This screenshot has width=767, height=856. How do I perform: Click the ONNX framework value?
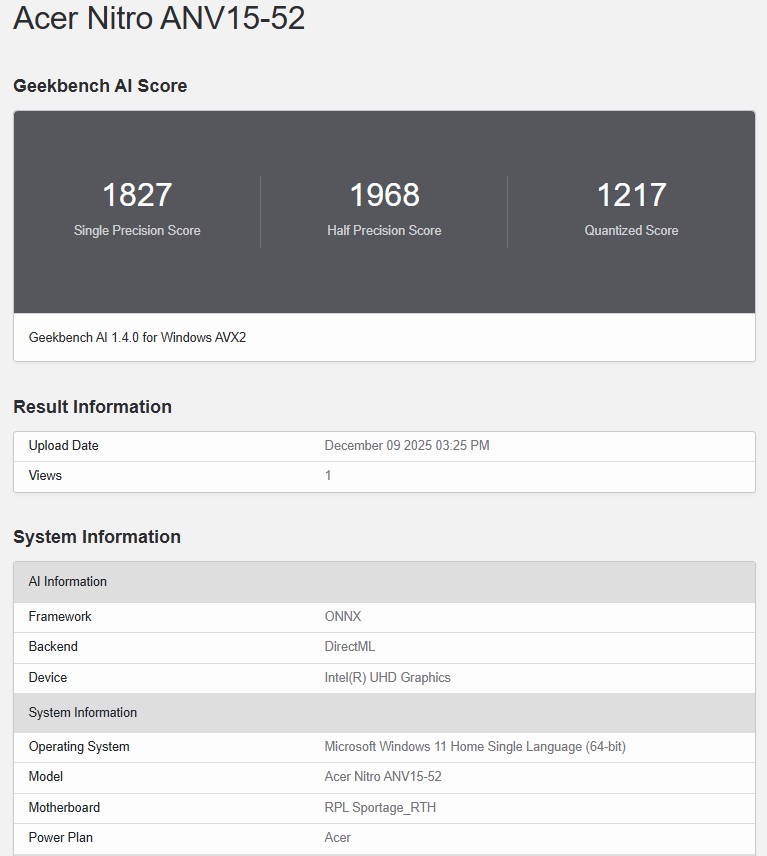coord(343,617)
